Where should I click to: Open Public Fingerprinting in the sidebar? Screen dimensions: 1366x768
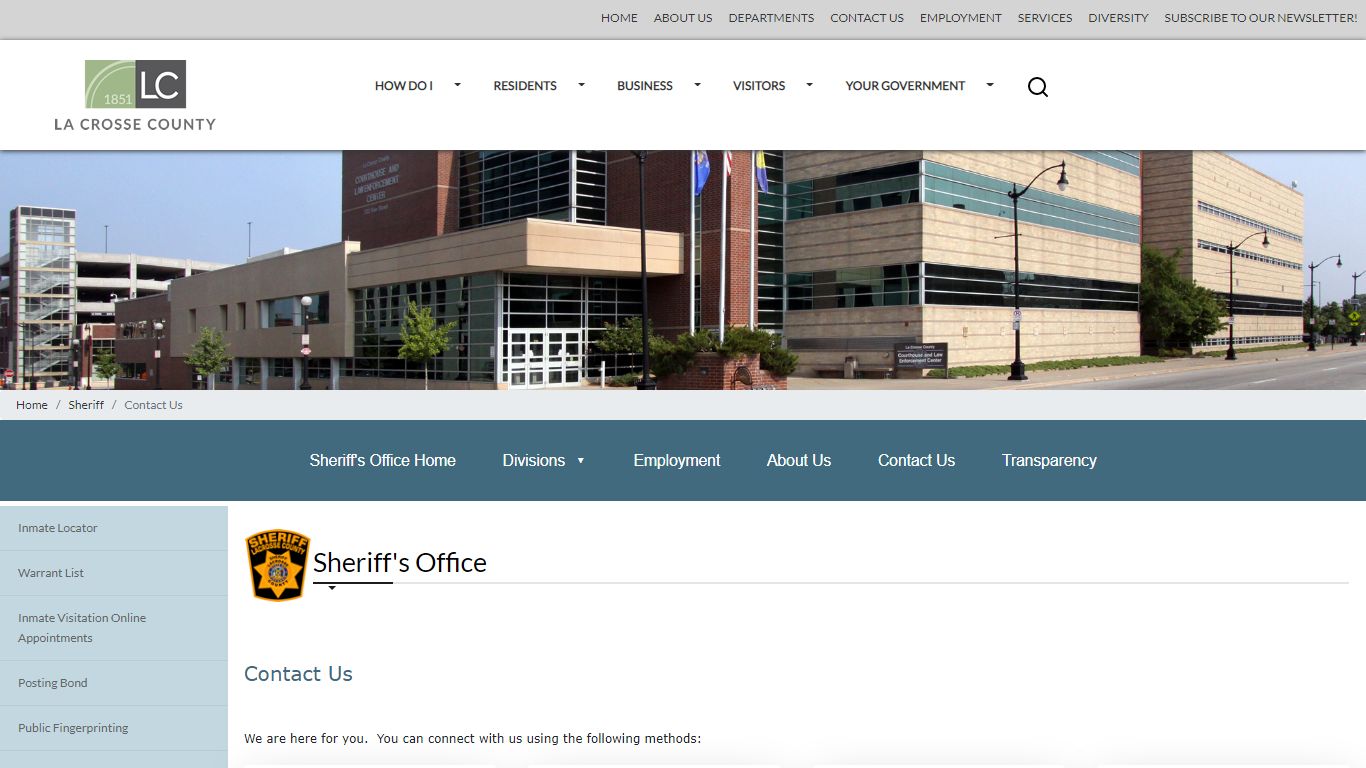[114, 728]
